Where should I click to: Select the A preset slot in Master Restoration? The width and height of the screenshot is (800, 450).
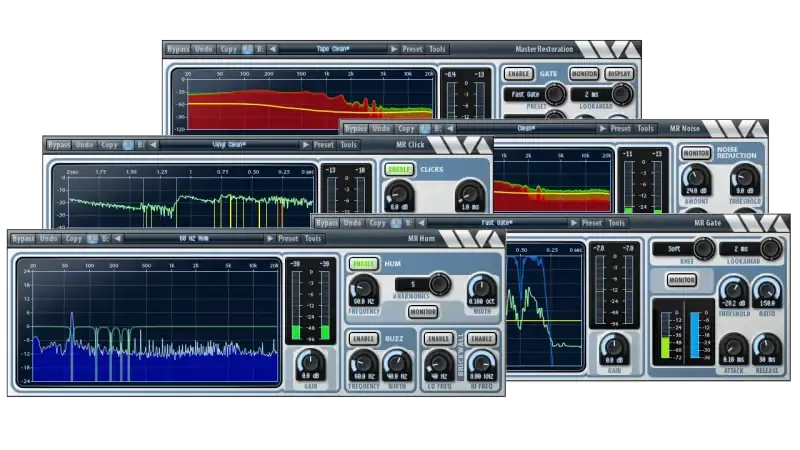pyautogui.click(x=247, y=49)
